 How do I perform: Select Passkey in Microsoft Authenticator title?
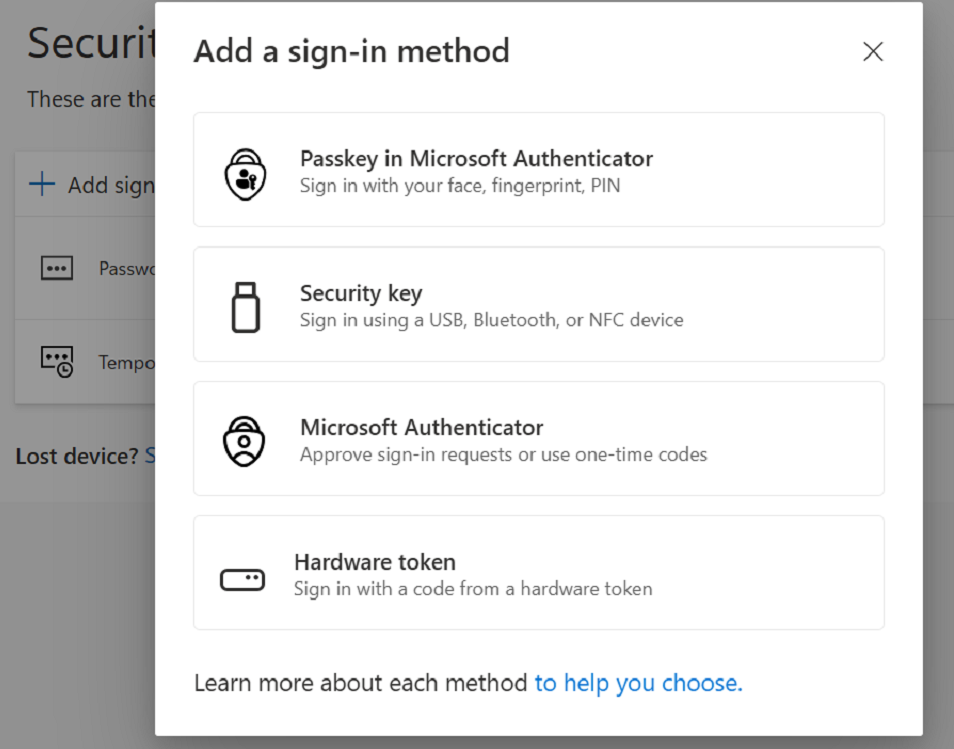pyautogui.click(x=476, y=158)
